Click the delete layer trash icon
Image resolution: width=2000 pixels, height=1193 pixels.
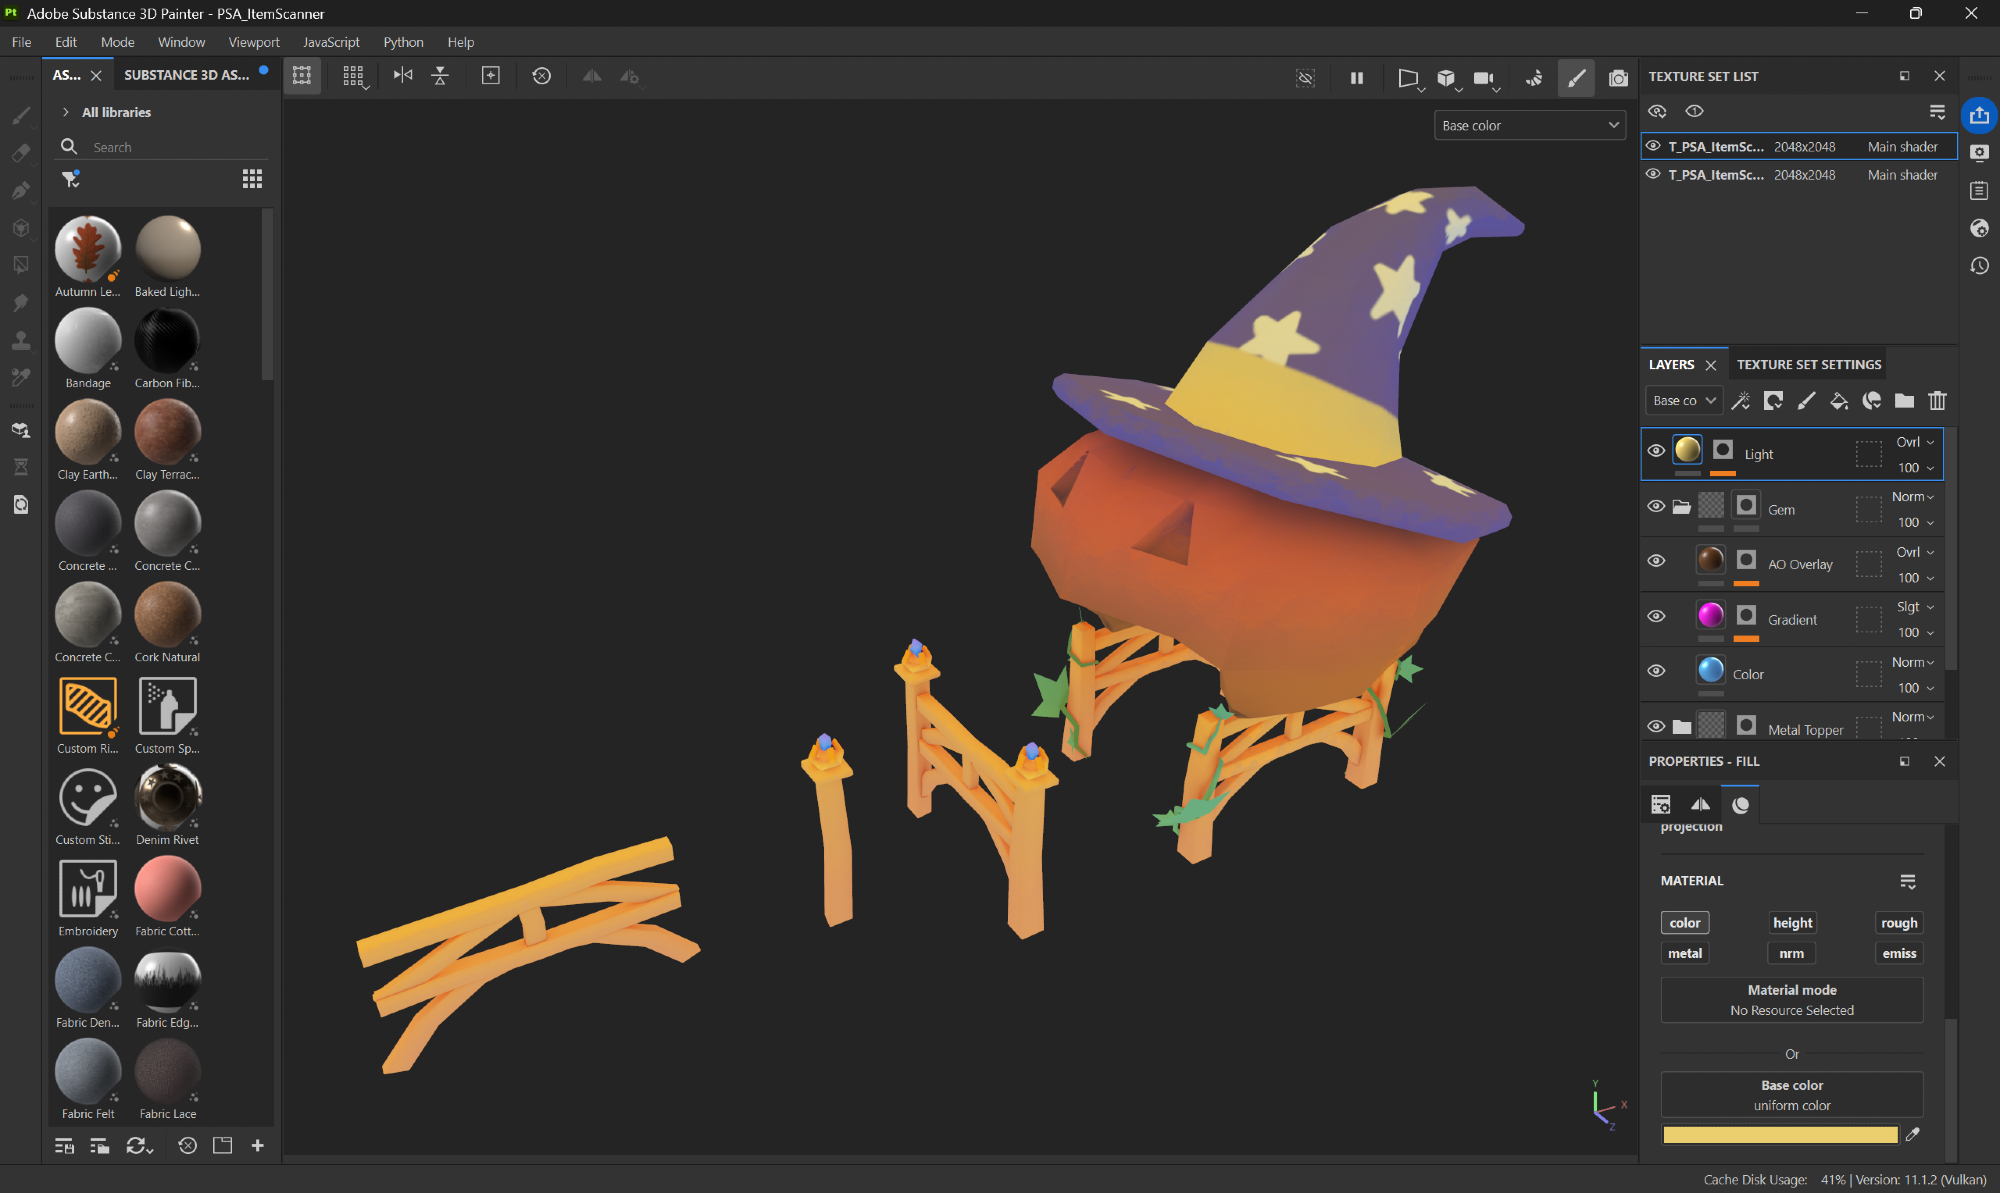1937,401
